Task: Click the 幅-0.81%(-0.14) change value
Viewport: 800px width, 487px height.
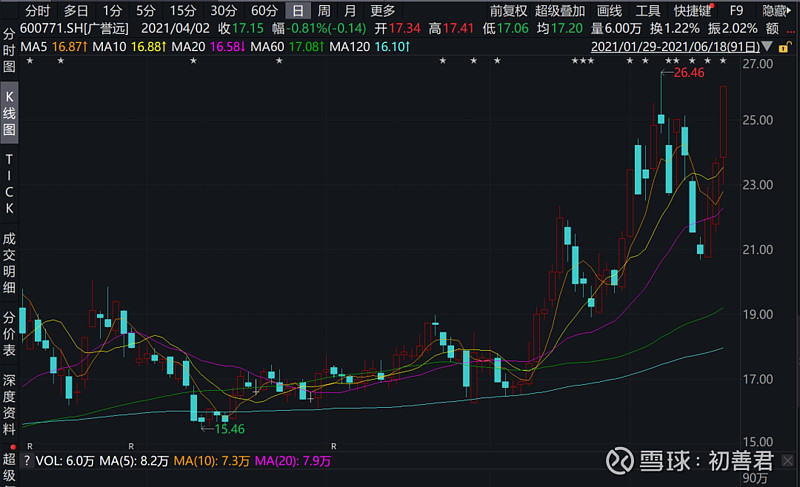Action: (x=319, y=29)
